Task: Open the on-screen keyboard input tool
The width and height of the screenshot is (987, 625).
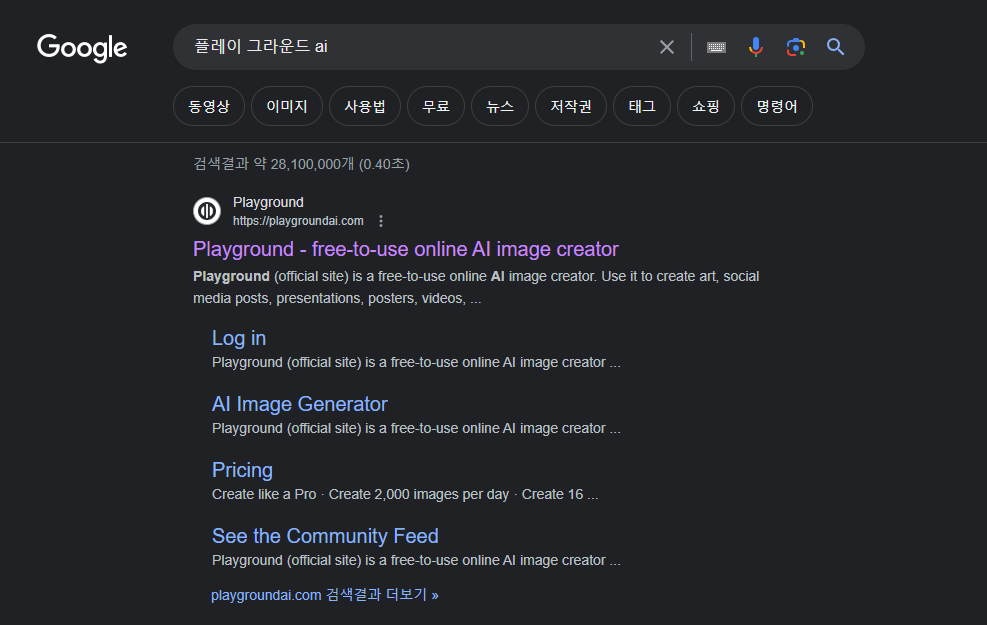Action: point(716,47)
